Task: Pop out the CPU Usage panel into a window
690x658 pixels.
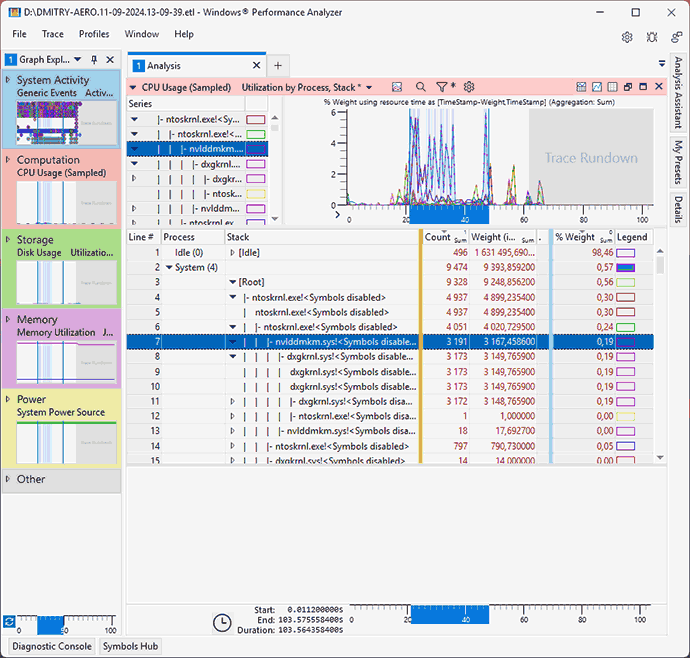Action: pyautogui.click(x=628, y=87)
